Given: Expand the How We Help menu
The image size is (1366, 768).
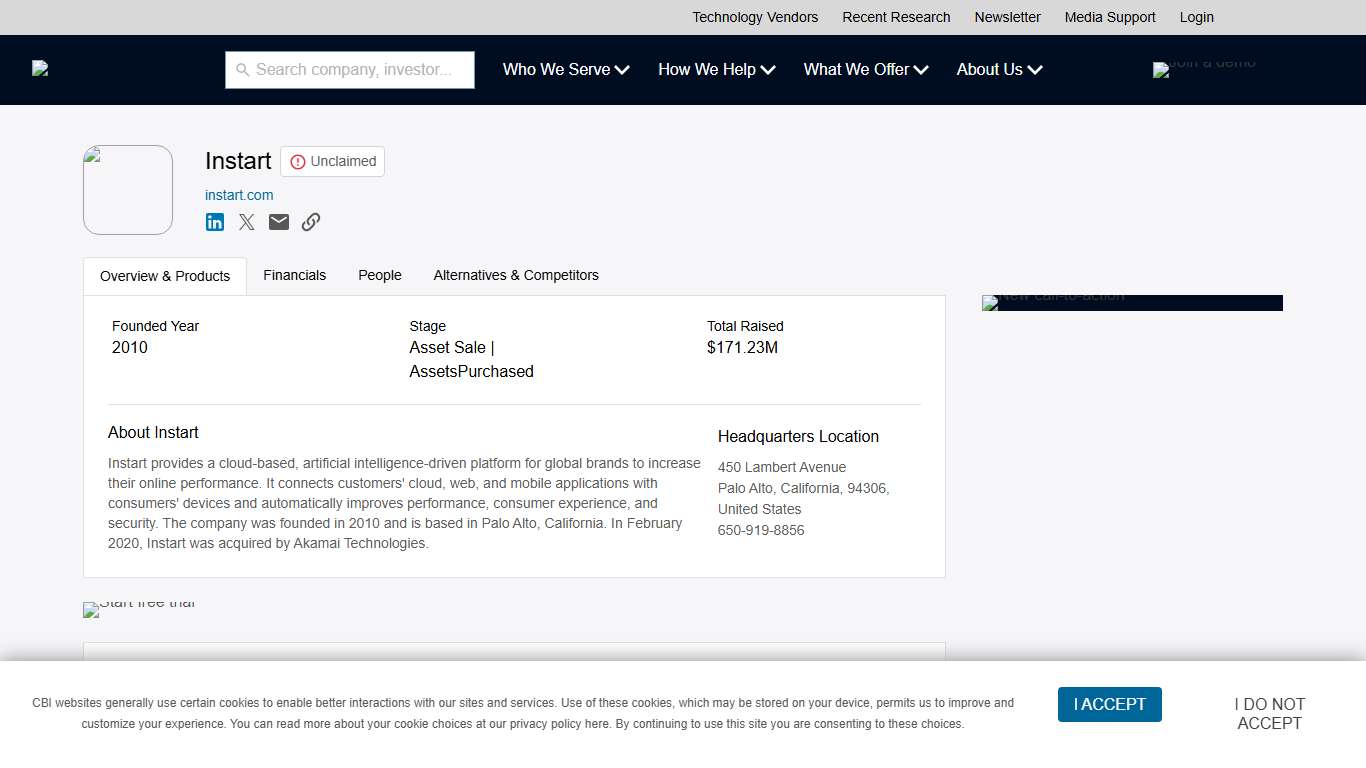Looking at the screenshot, I should 716,70.
